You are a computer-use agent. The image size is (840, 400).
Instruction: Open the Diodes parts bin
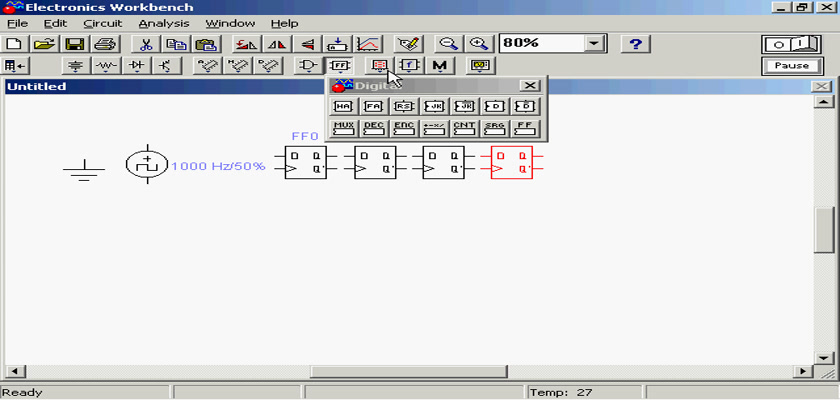pyautogui.click(x=136, y=66)
